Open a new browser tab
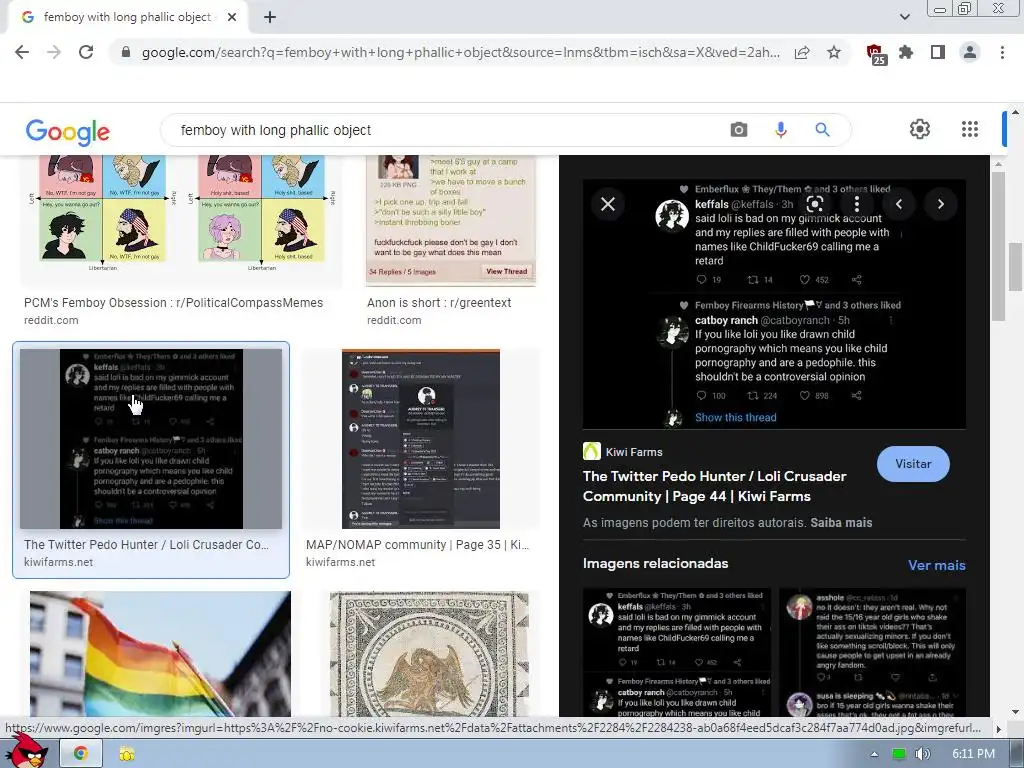This screenshot has width=1024, height=768. point(270,17)
